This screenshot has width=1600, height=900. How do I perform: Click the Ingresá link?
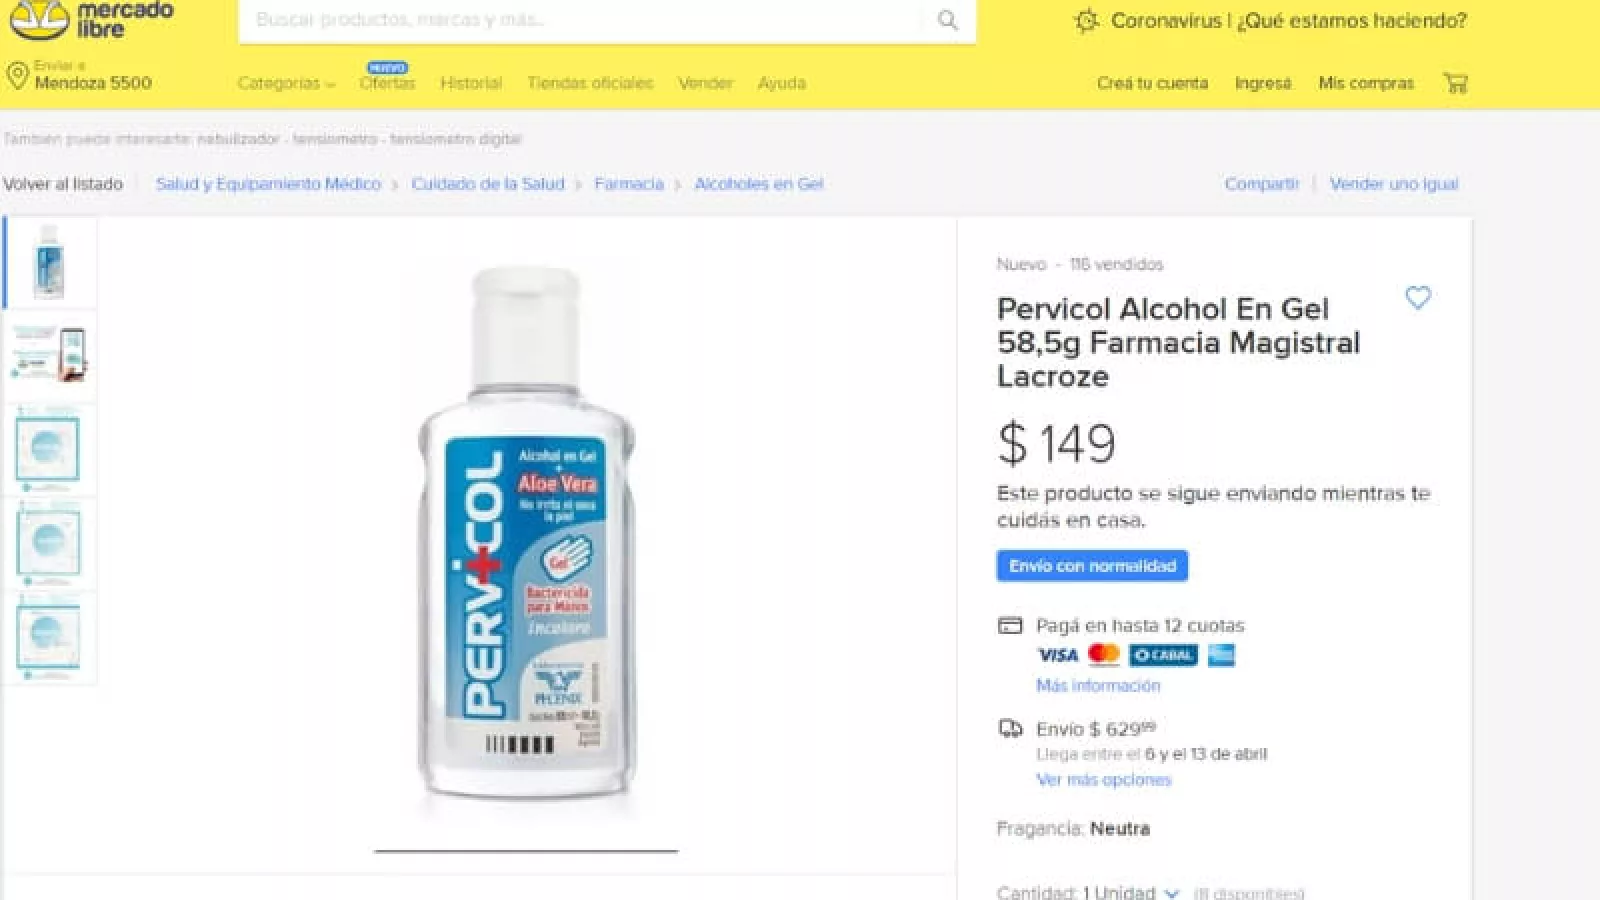click(1263, 83)
